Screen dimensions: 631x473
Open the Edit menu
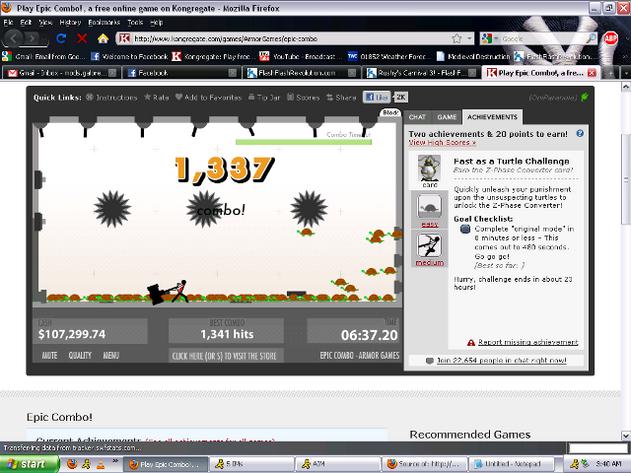click(26, 23)
